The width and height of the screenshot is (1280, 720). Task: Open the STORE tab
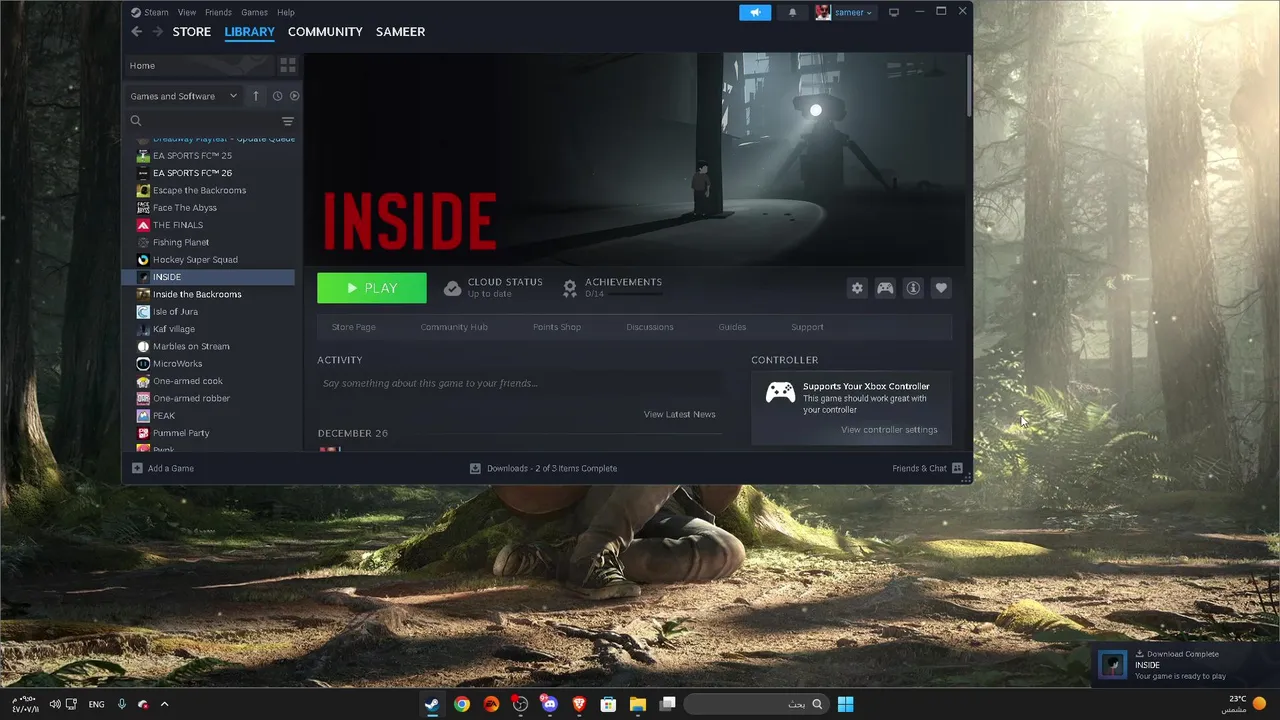coord(192,32)
